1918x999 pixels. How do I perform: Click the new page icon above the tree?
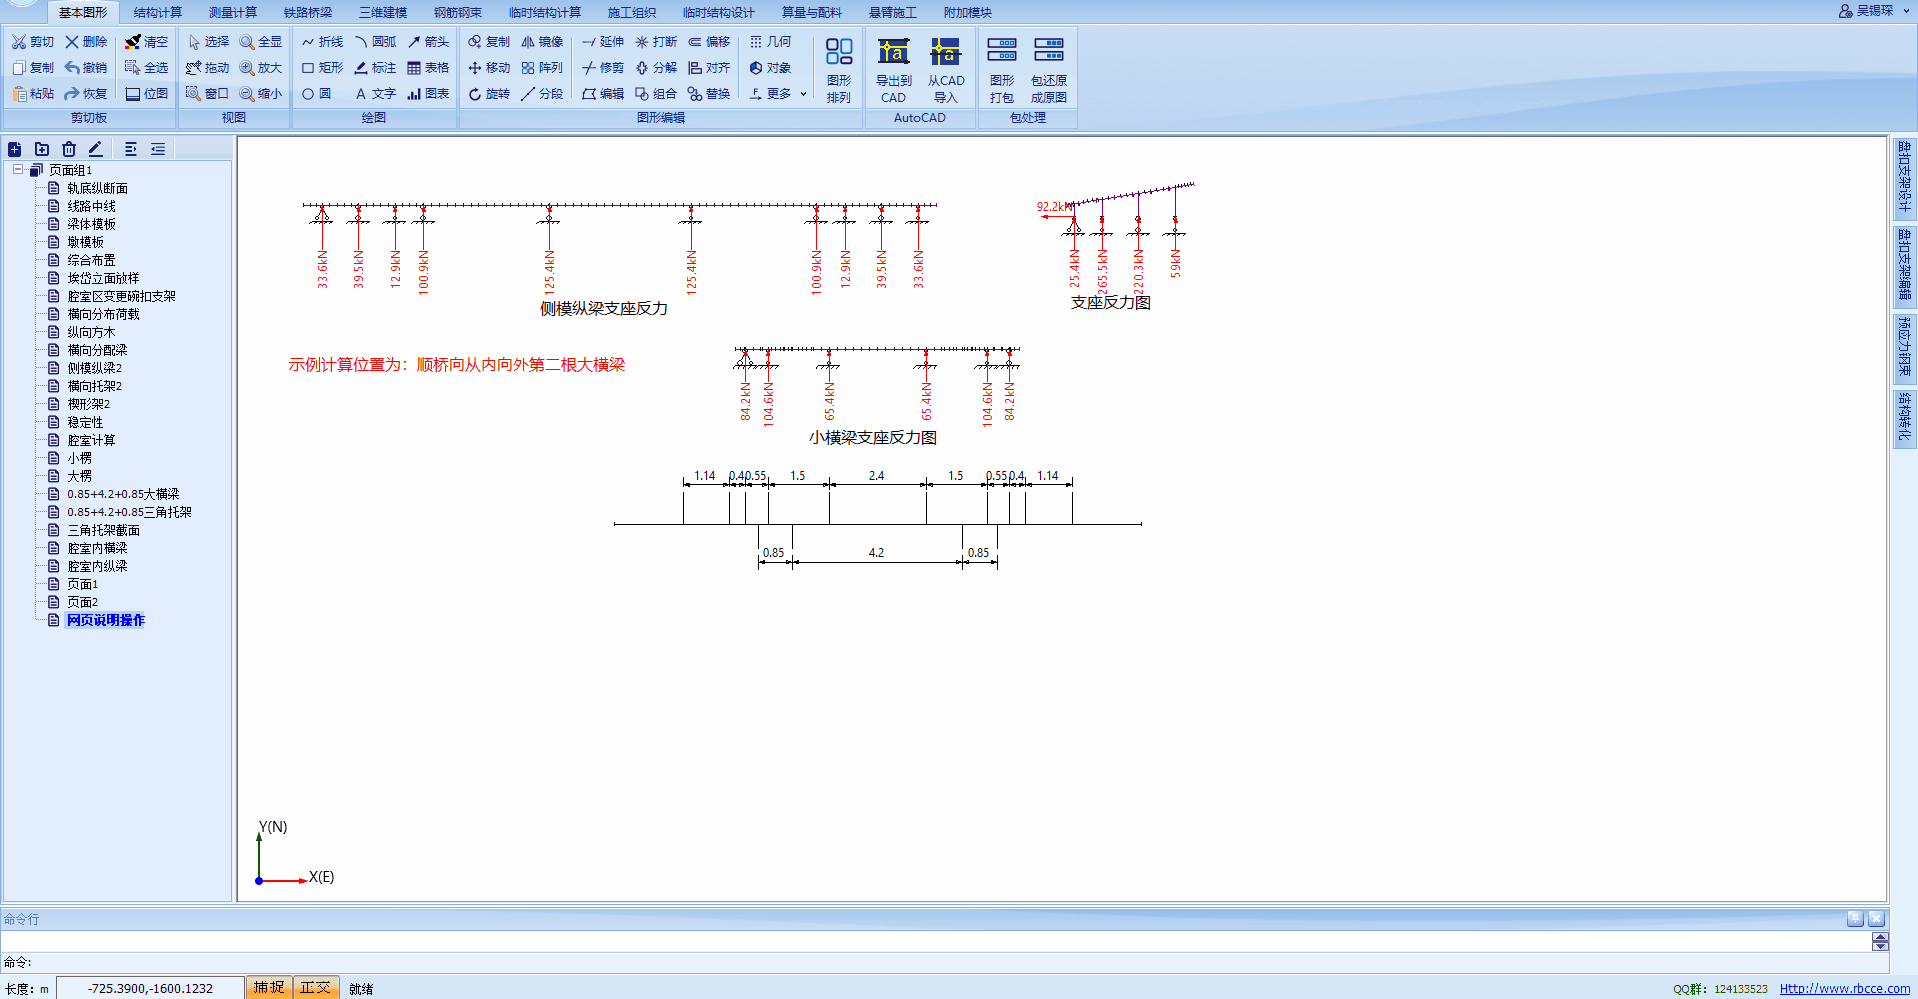15,149
